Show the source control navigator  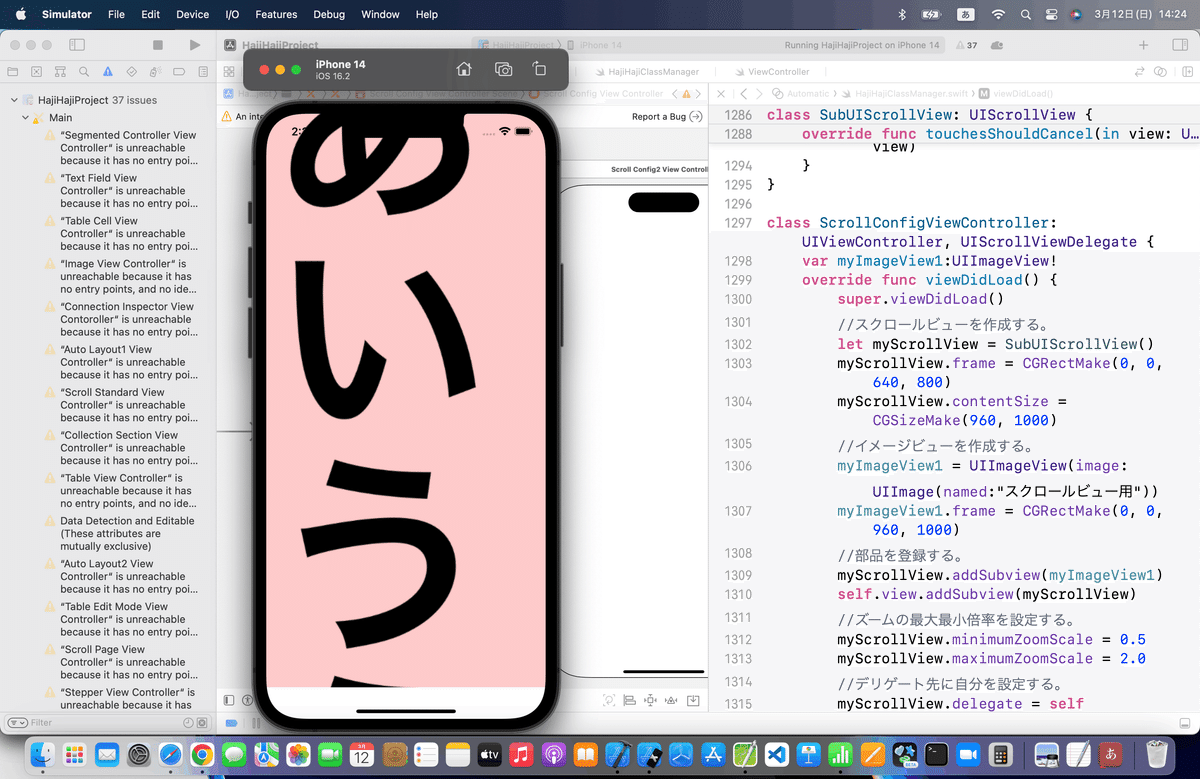click(36, 72)
